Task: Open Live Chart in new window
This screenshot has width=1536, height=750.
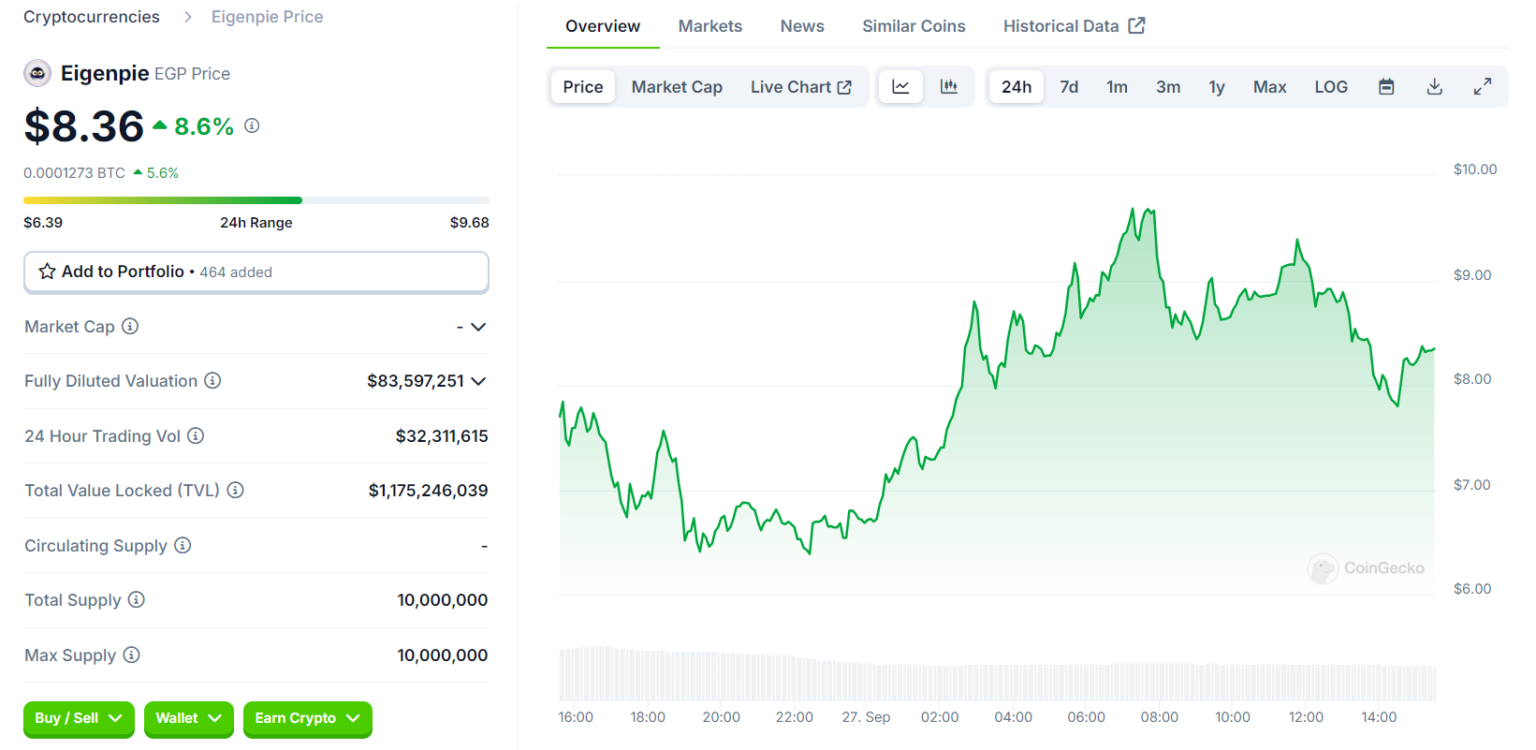Action: coord(800,87)
